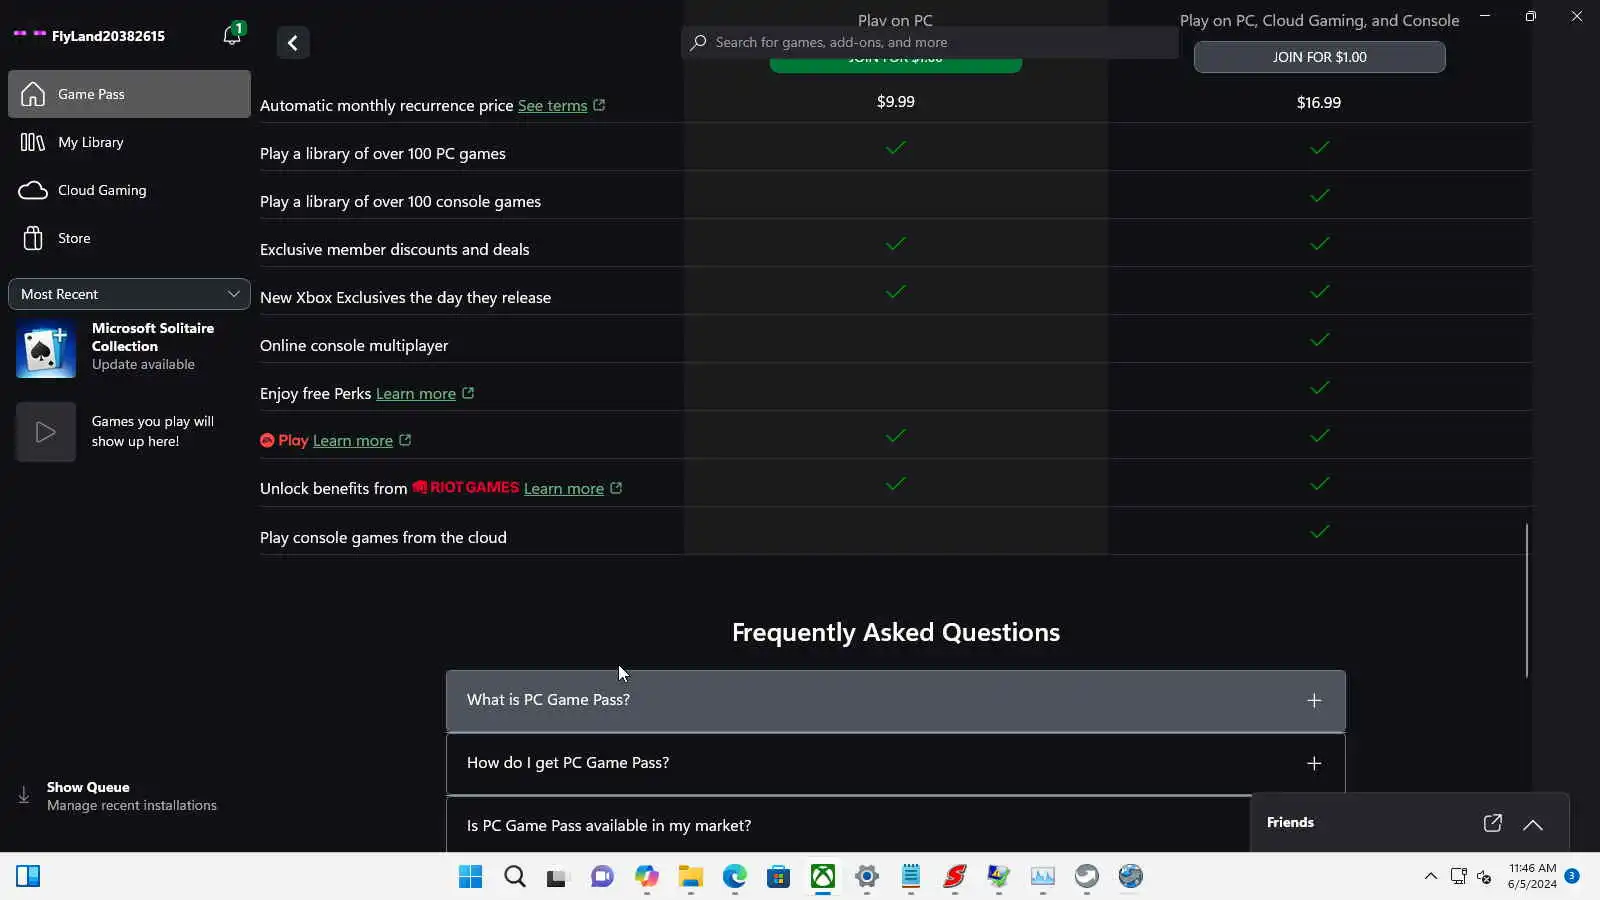Click Online console multiplayer row text
This screenshot has width=1600, height=900.
point(354,345)
